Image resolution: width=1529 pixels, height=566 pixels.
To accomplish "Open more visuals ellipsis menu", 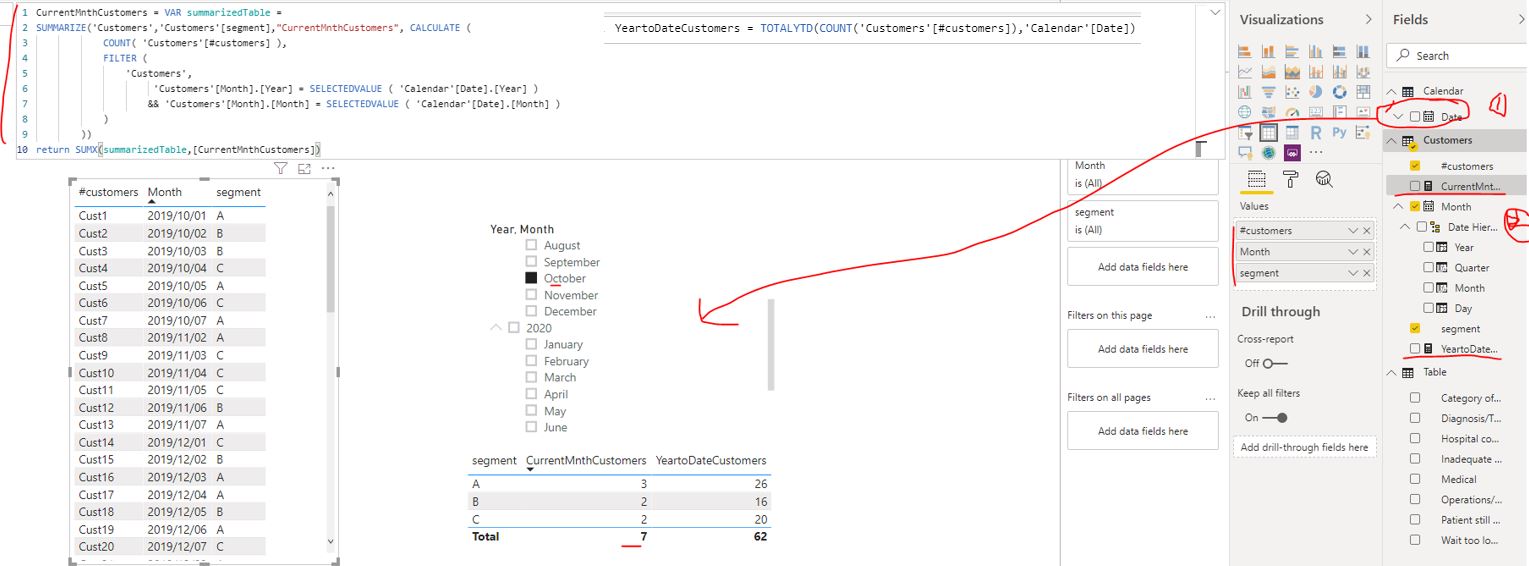I will coord(1316,153).
